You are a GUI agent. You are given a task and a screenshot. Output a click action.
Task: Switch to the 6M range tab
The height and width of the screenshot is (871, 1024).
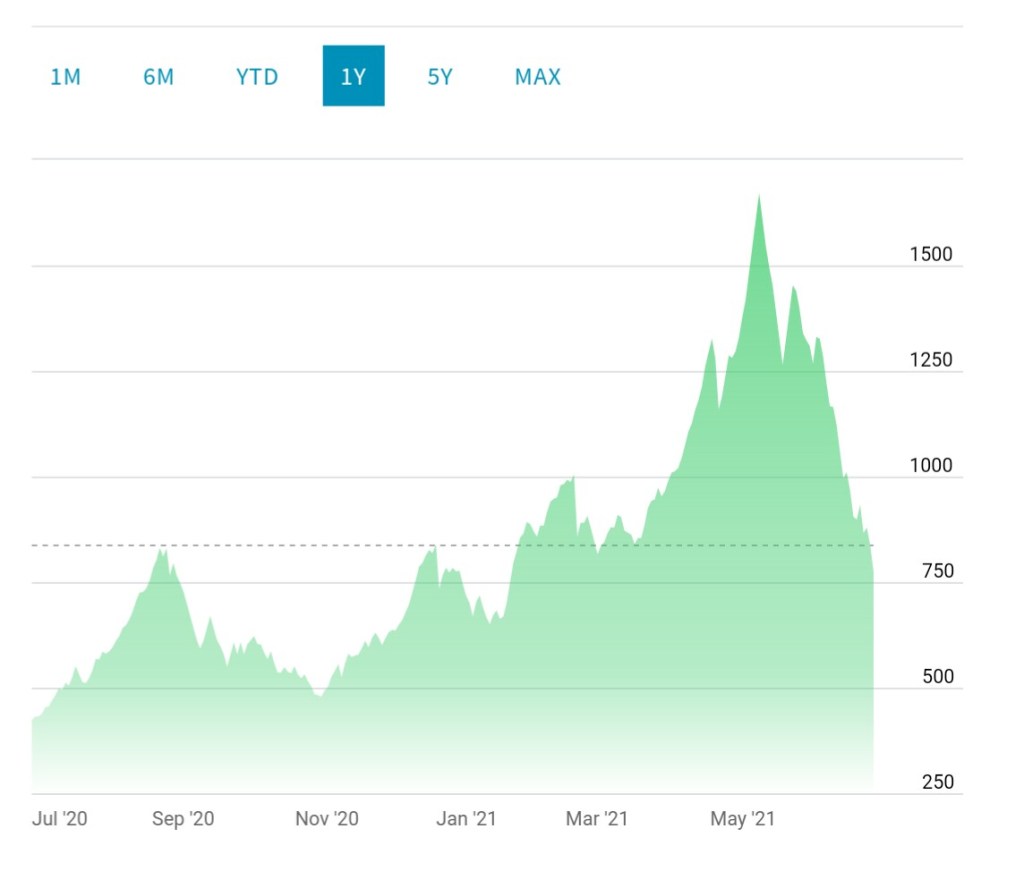[x=158, y=77]
